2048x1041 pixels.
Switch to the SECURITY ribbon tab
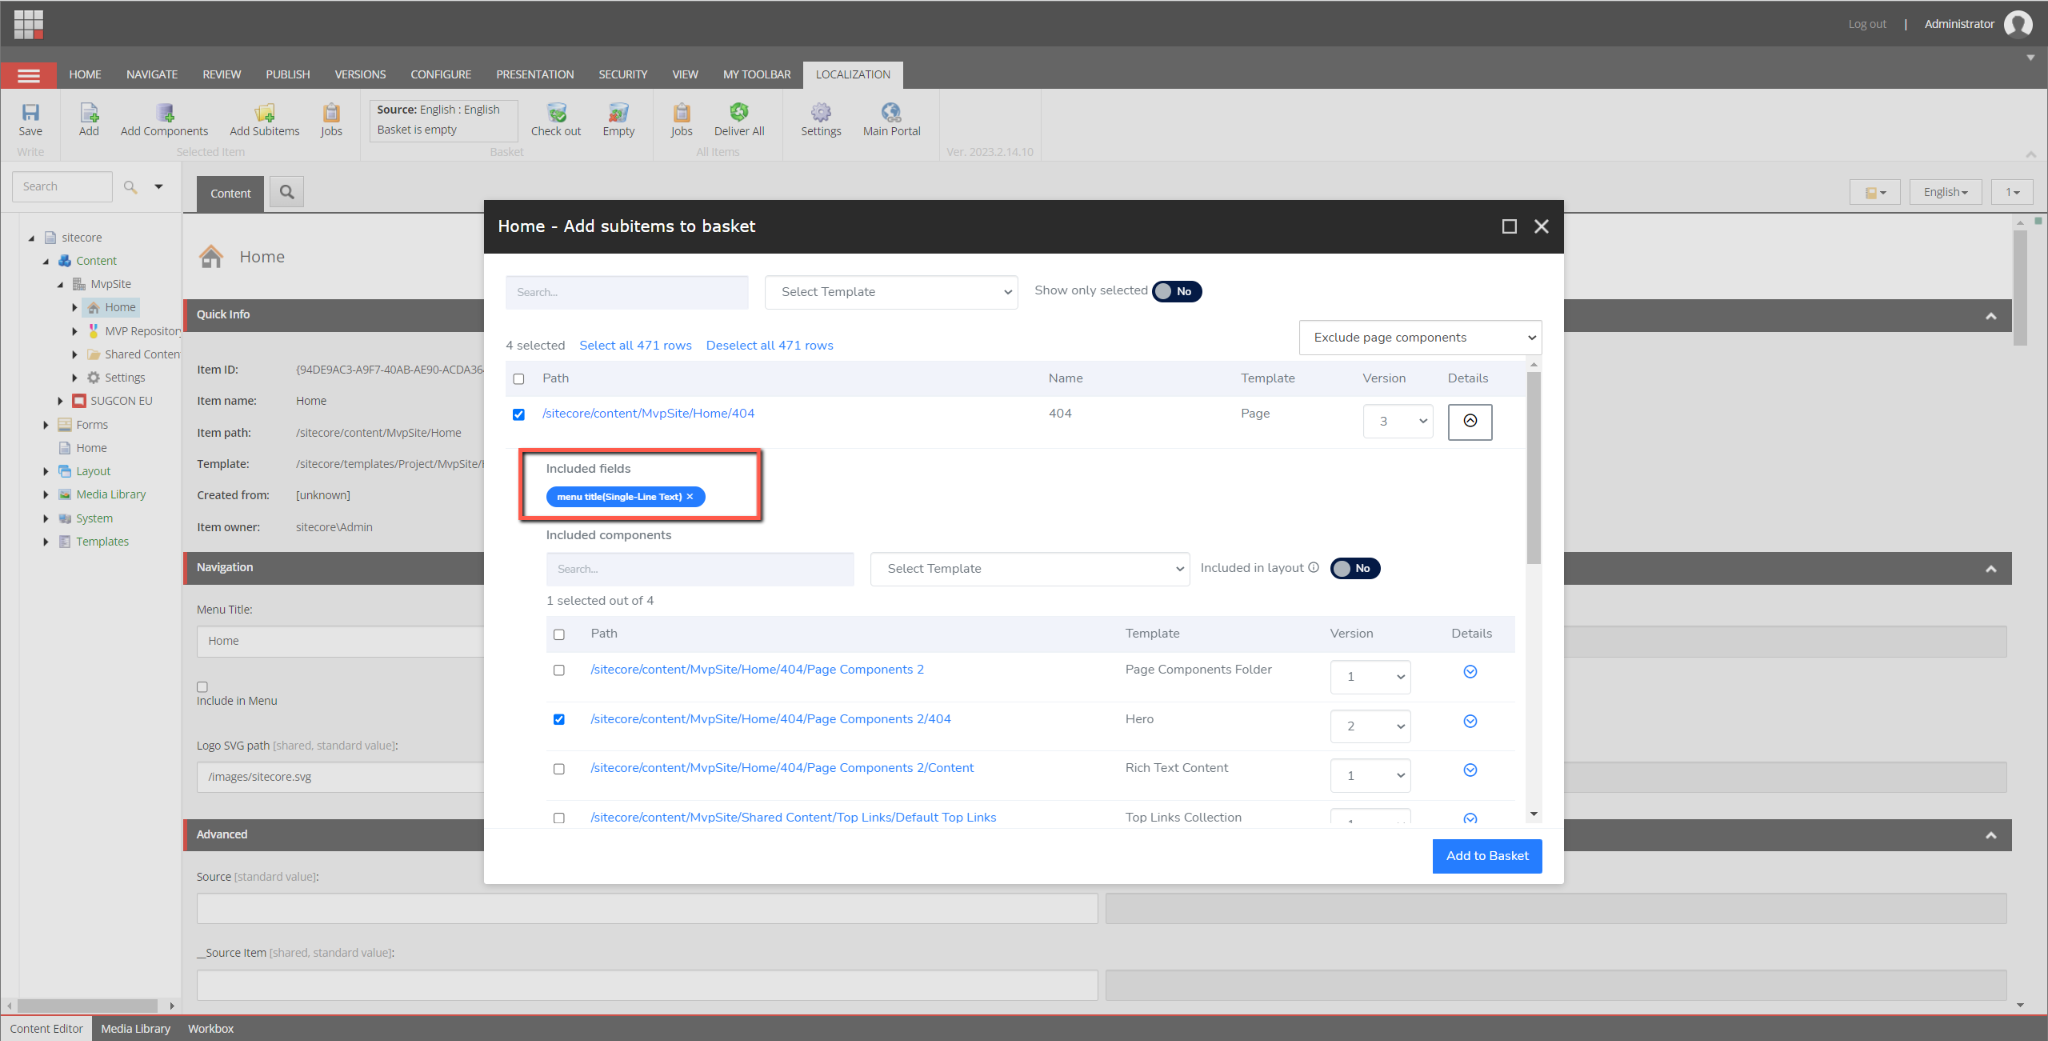coord(623,75)
